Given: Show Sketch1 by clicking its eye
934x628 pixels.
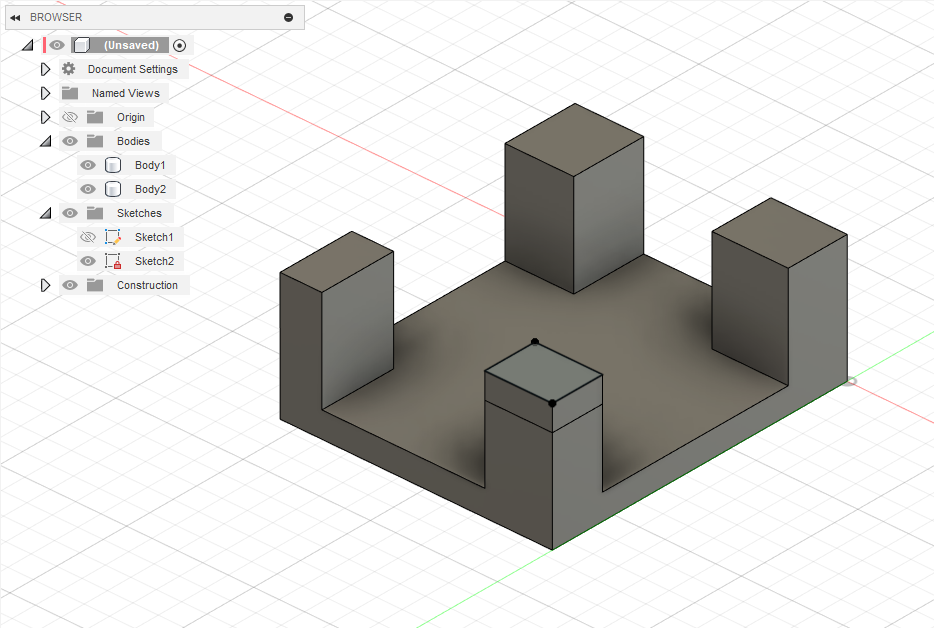Looking at the screenshot, I should [x=88, y=237].
